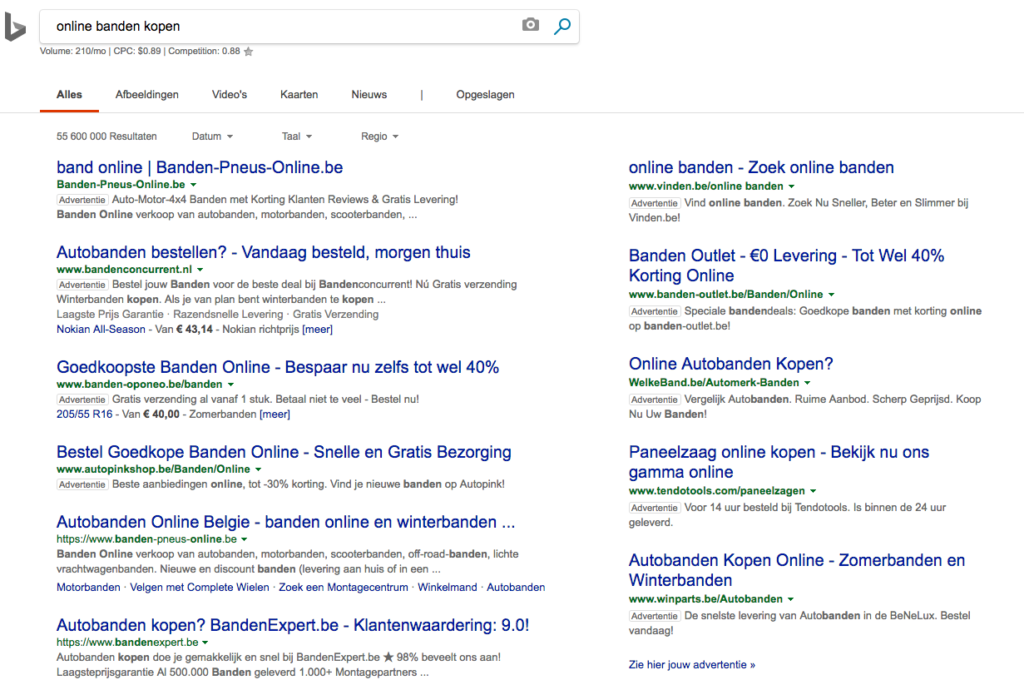This screenshot has height=680, width=1024.
Task: Expand arrow next to Banden-Pneus-Online.be ad URL
Action: tap(193, 185)
